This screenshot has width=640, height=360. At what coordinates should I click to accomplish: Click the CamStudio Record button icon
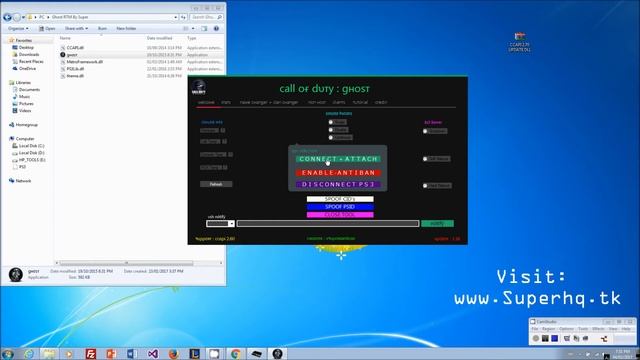click(x=536, y=338)
